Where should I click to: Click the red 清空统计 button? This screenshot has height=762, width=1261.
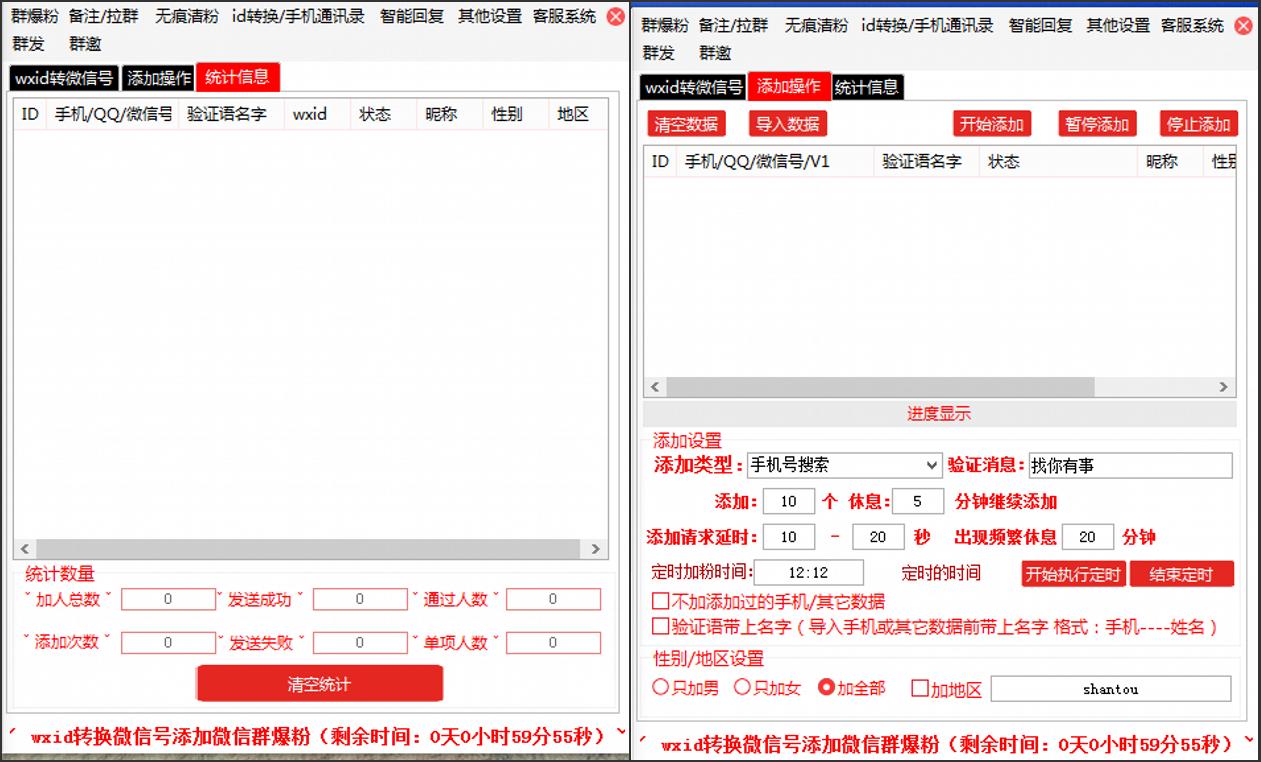point(319,684)
